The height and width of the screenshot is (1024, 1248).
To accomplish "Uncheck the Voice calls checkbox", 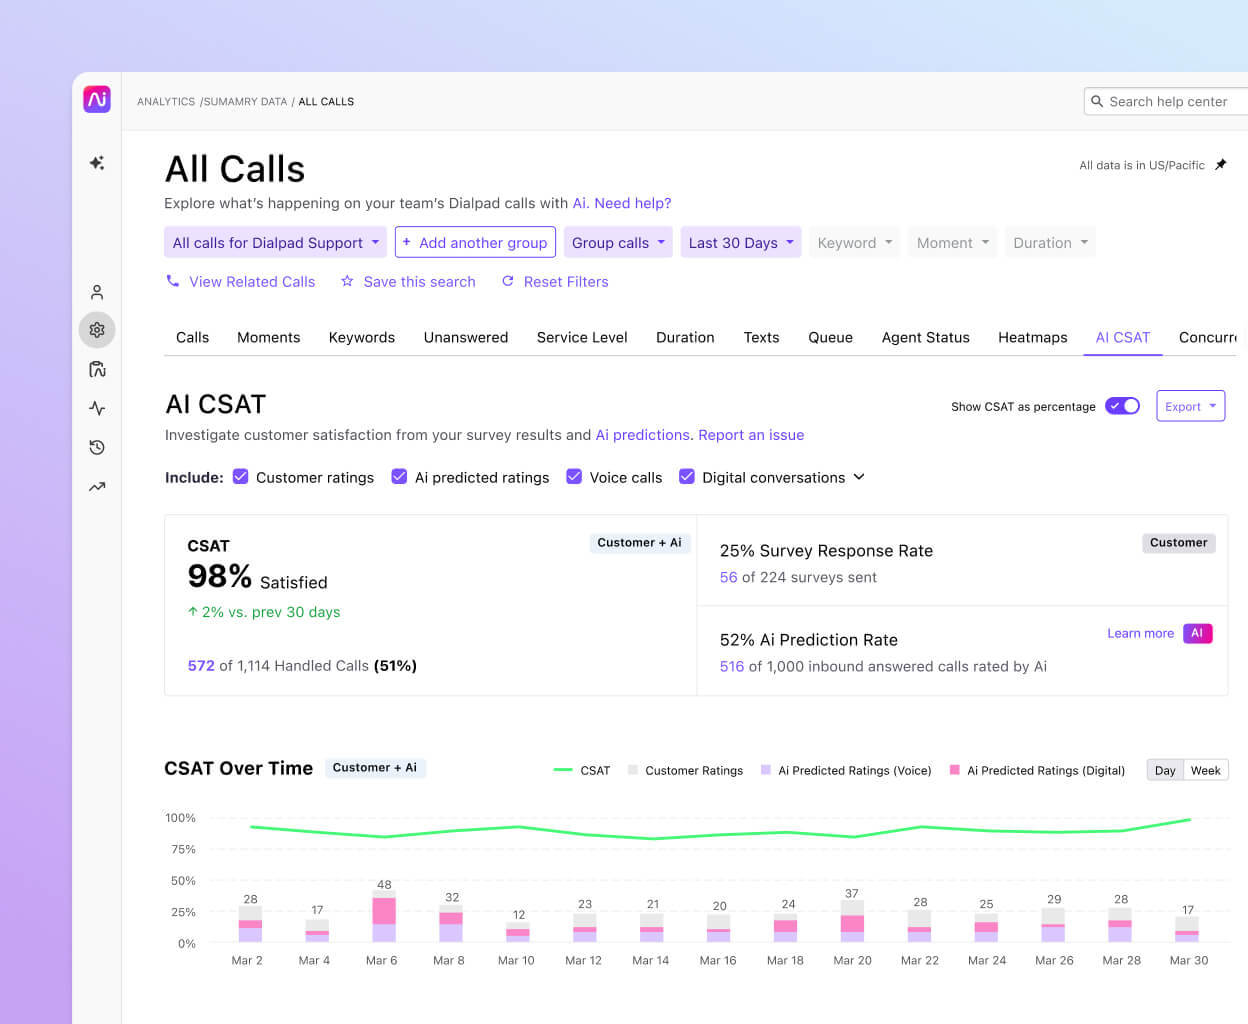I will [x=573, y=477].
